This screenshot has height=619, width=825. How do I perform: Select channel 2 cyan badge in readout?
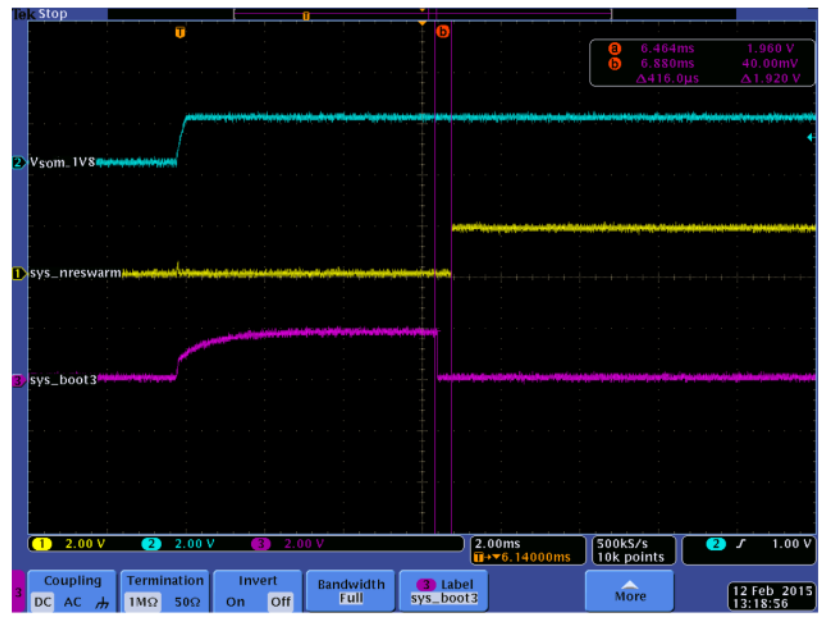click(x=151, y=544)
